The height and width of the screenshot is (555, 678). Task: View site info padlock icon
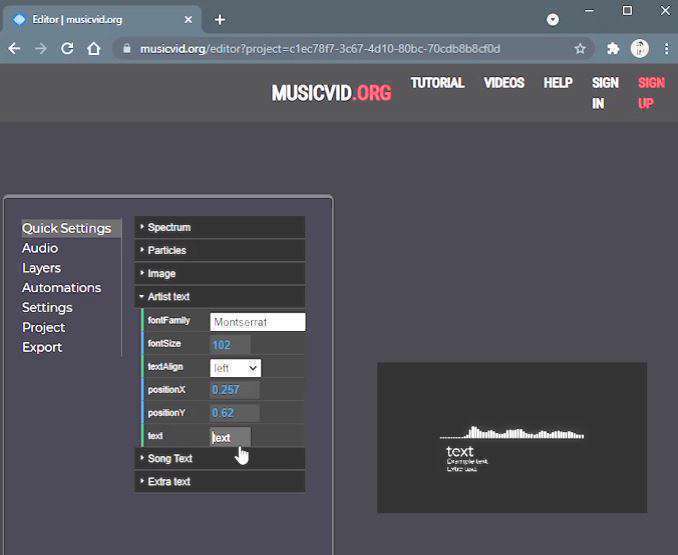[127, 48]
